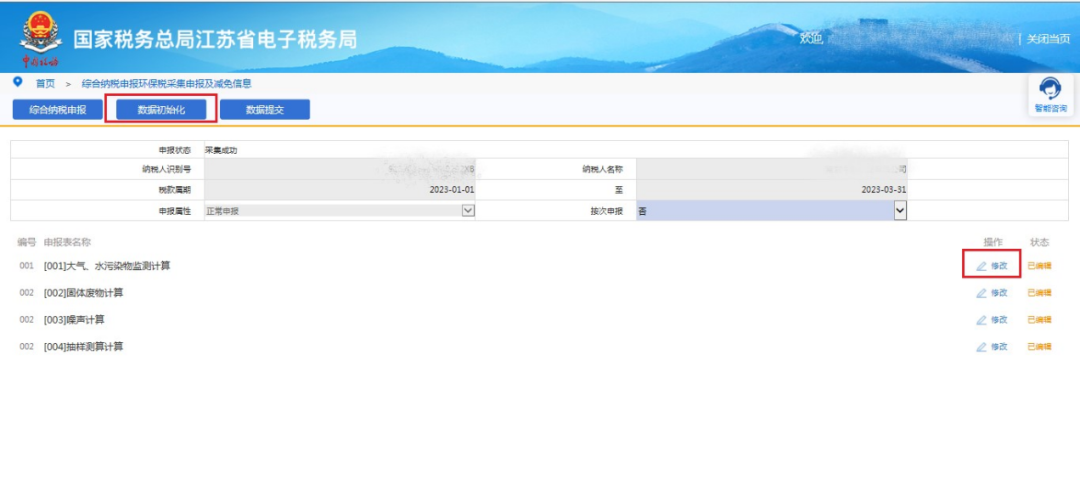This screenshot has height=496, width=1080.
Task: Click the 申报表名称 column header
Action: pos(68,242)
